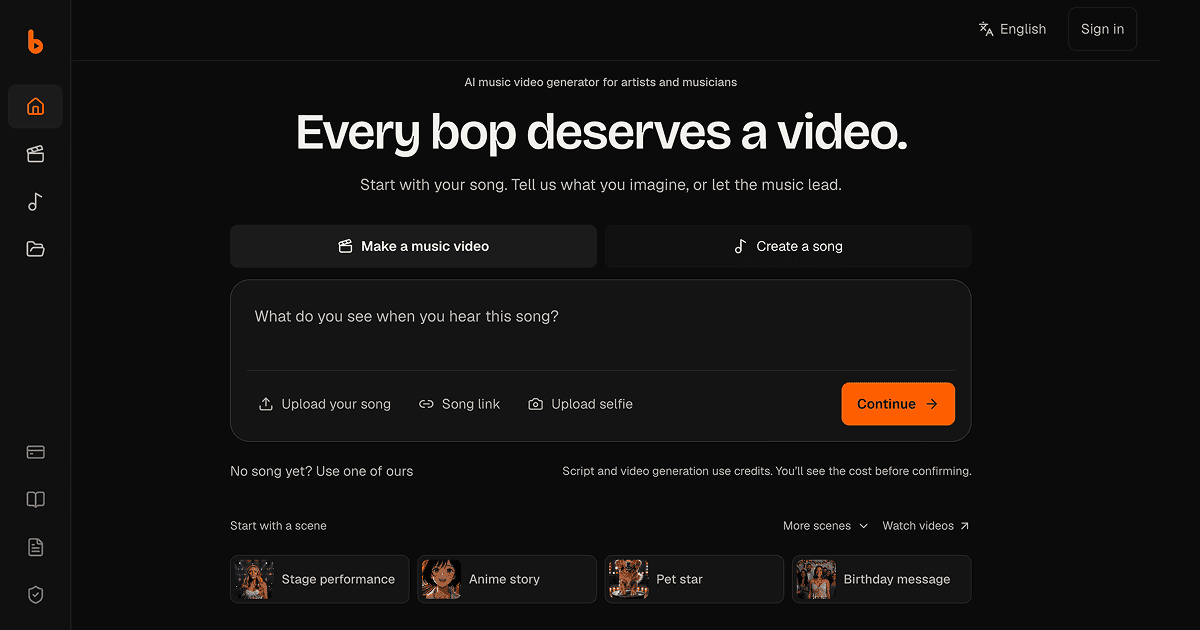The width and height of the screenshot is (1200, 630).
Task: Open the clapperboard videos icon in sidebar
Action: (35, 154)
